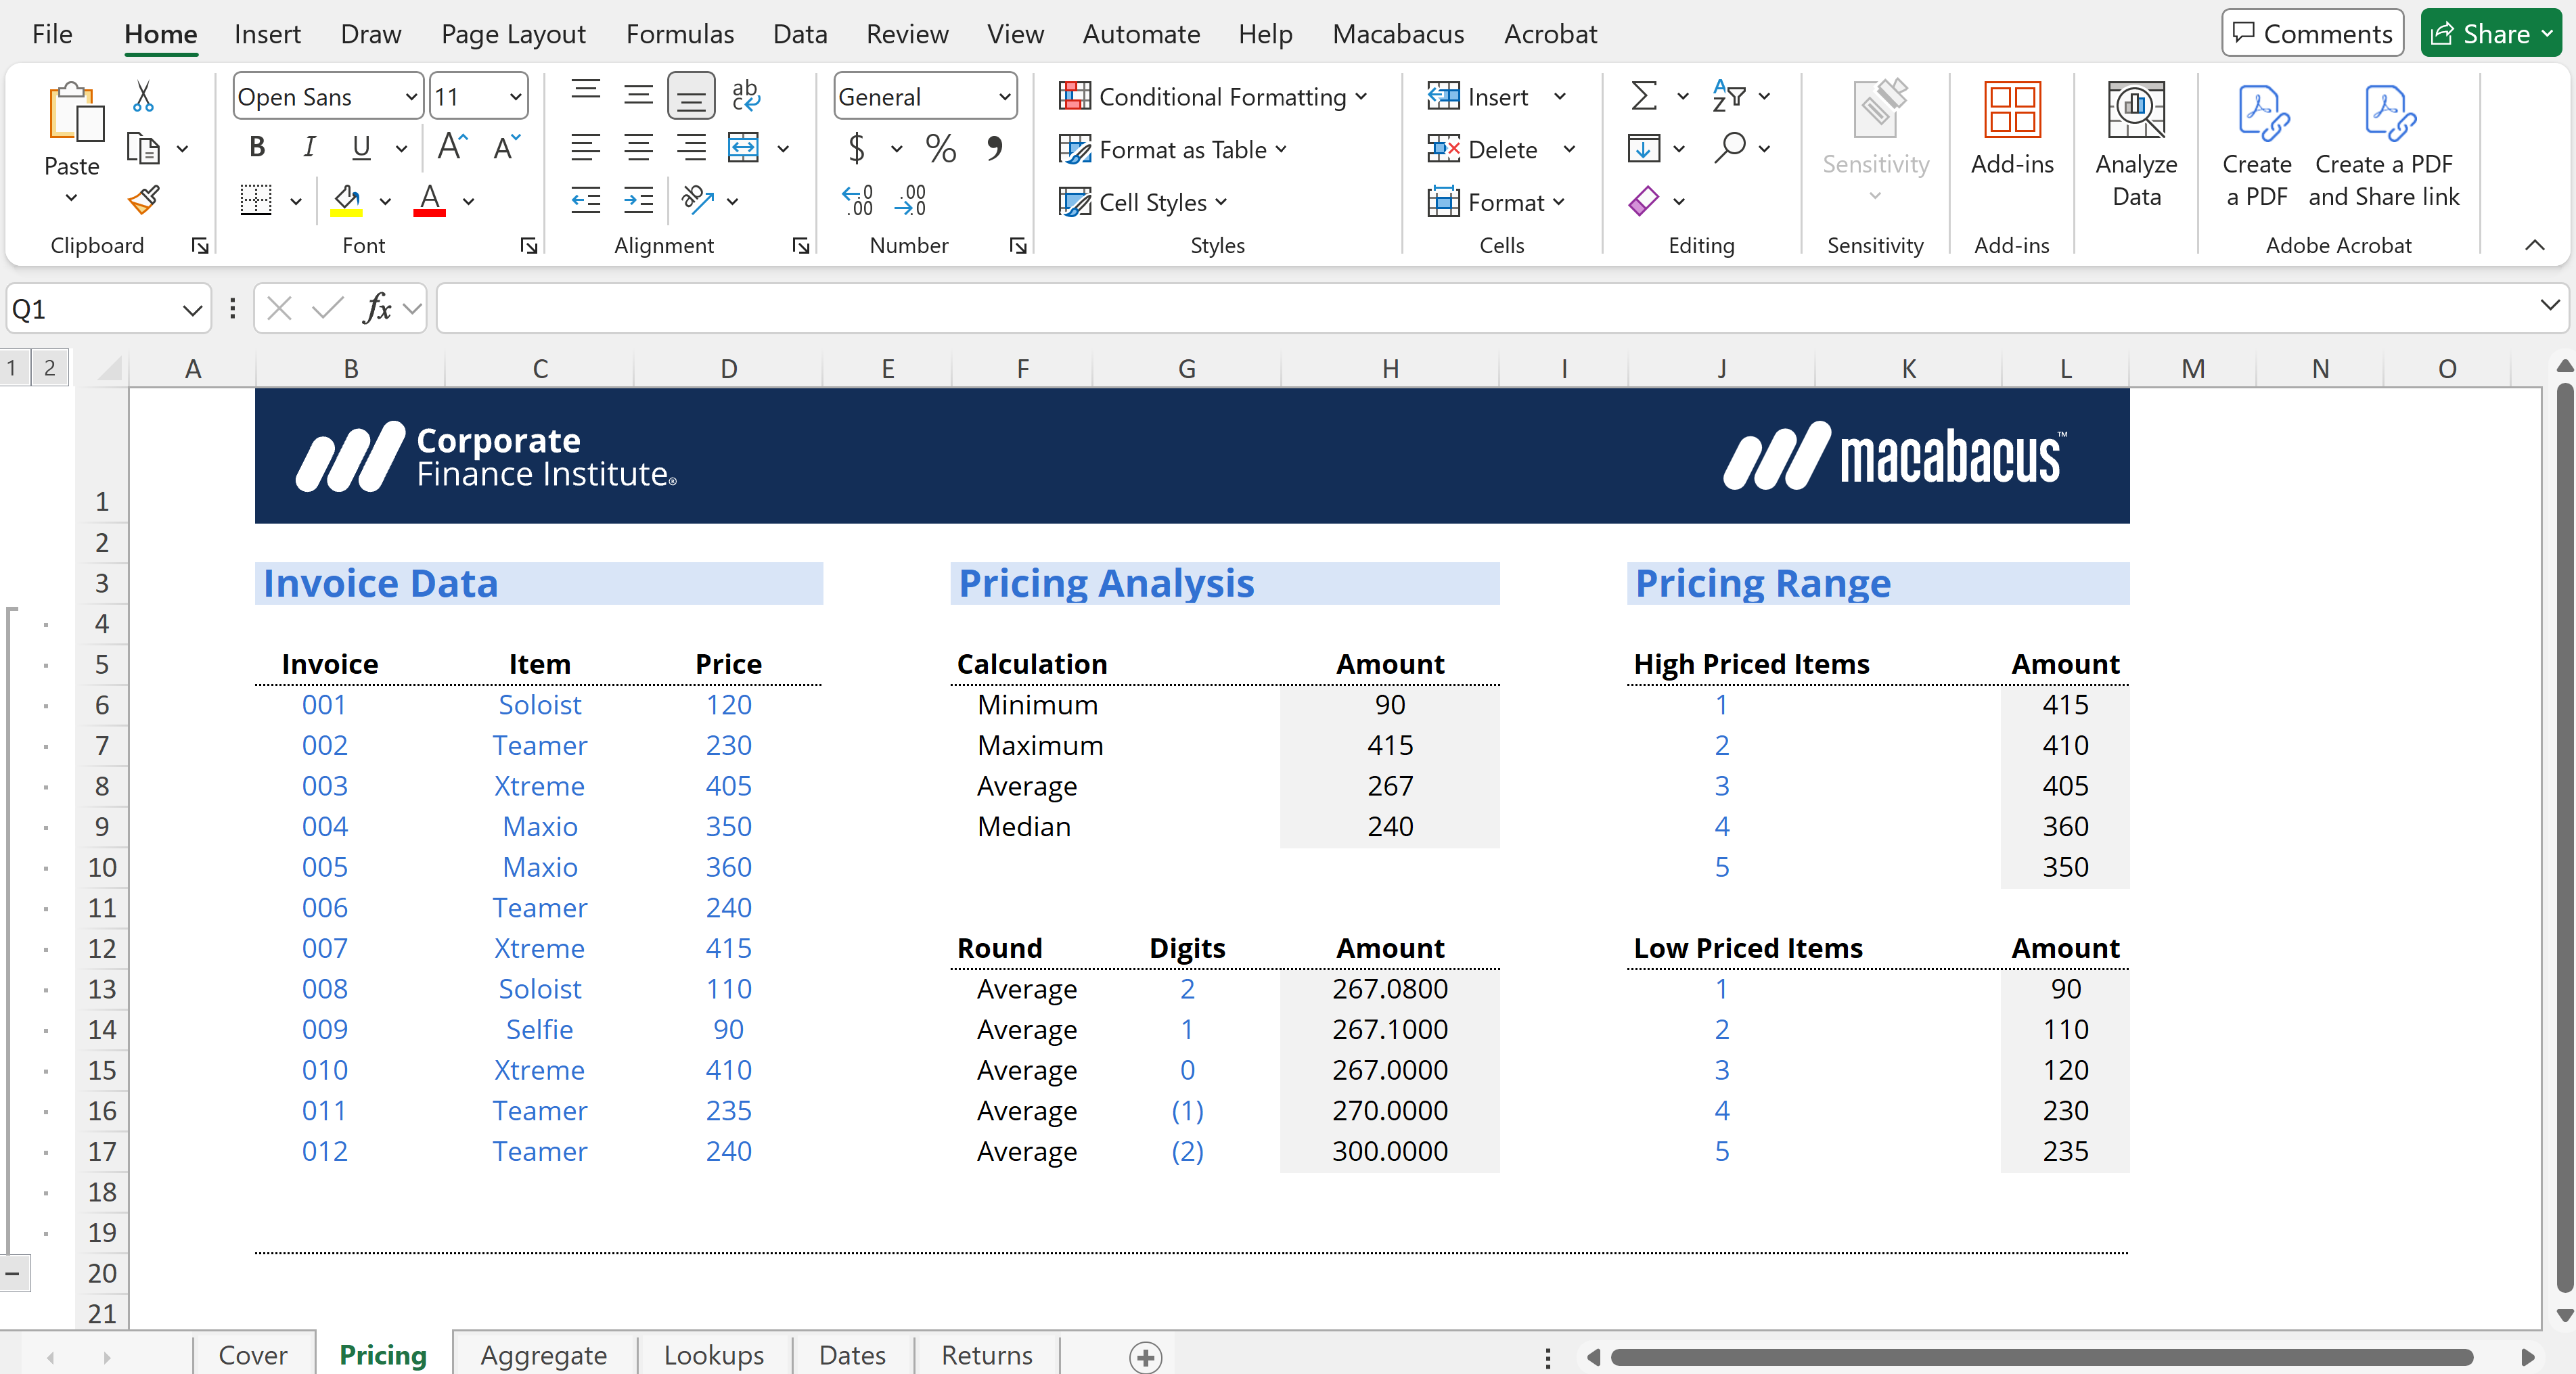The height and width of the screenshot is (1374, 2576).
Task: Open the Font name dropdown
Action: (x=411, y=96)
